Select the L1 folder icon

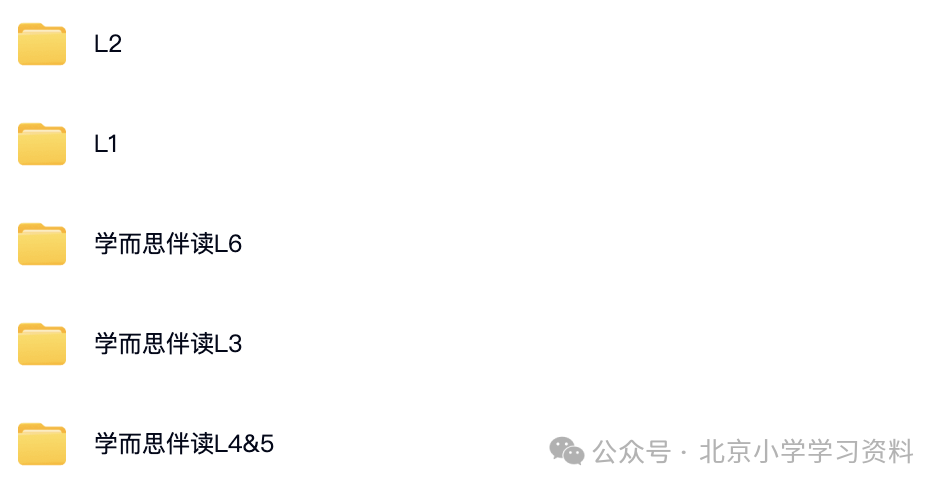[42, 144]
